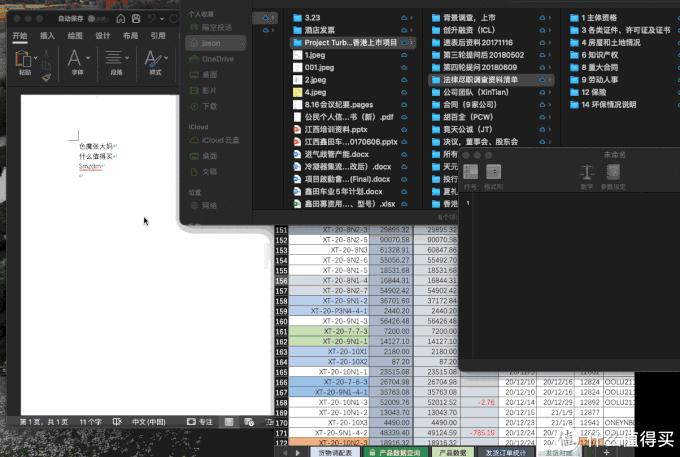Click the 第1页，共1页 page count in Word's status bar
The height and width of the screenshot is (457, 680).
tap(43, 422)
